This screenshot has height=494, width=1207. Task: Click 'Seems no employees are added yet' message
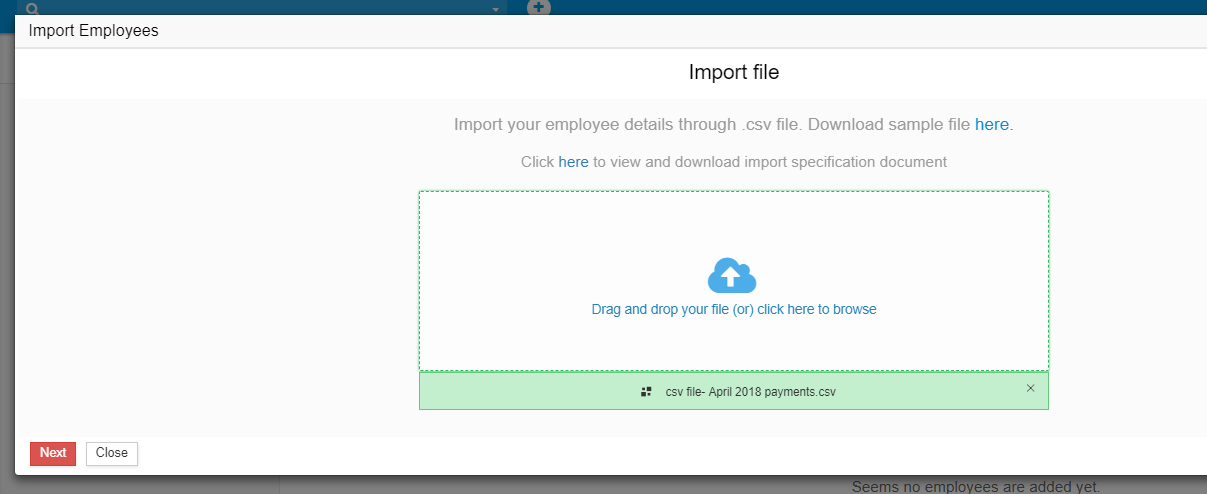pos(975,487)
